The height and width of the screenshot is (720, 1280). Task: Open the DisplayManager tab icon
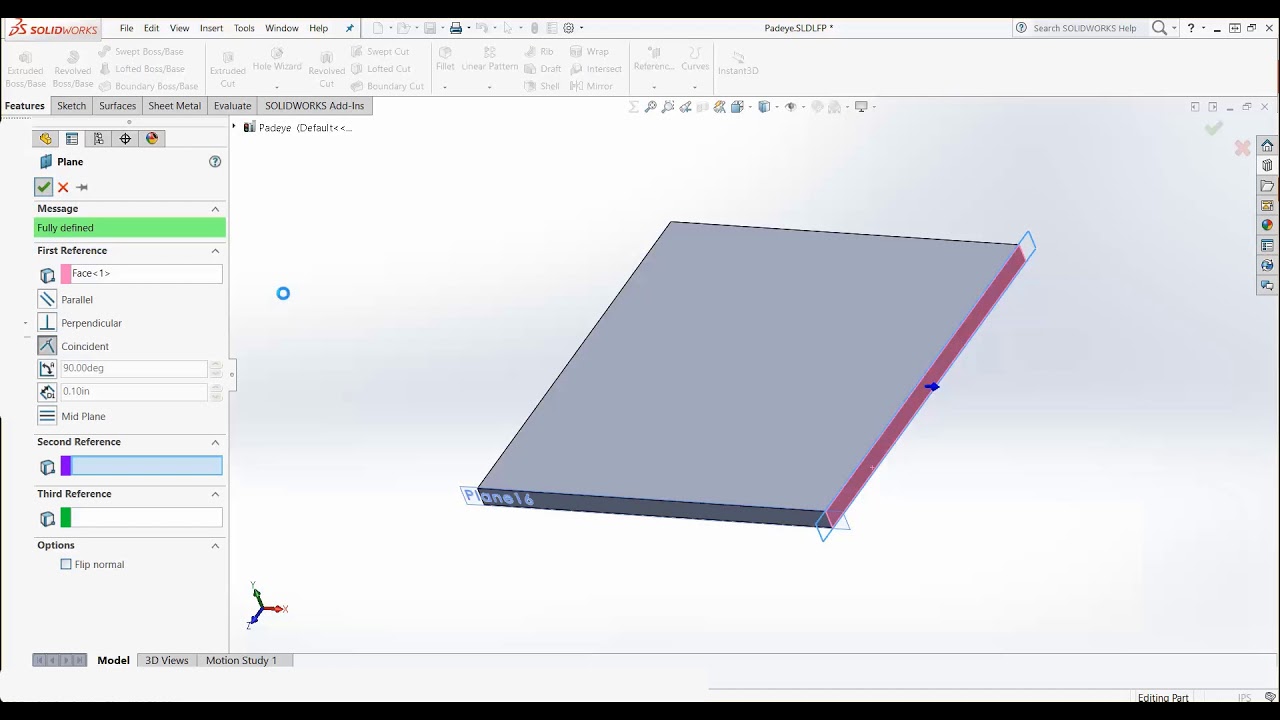pyautogui.click(x=152, y=139)
